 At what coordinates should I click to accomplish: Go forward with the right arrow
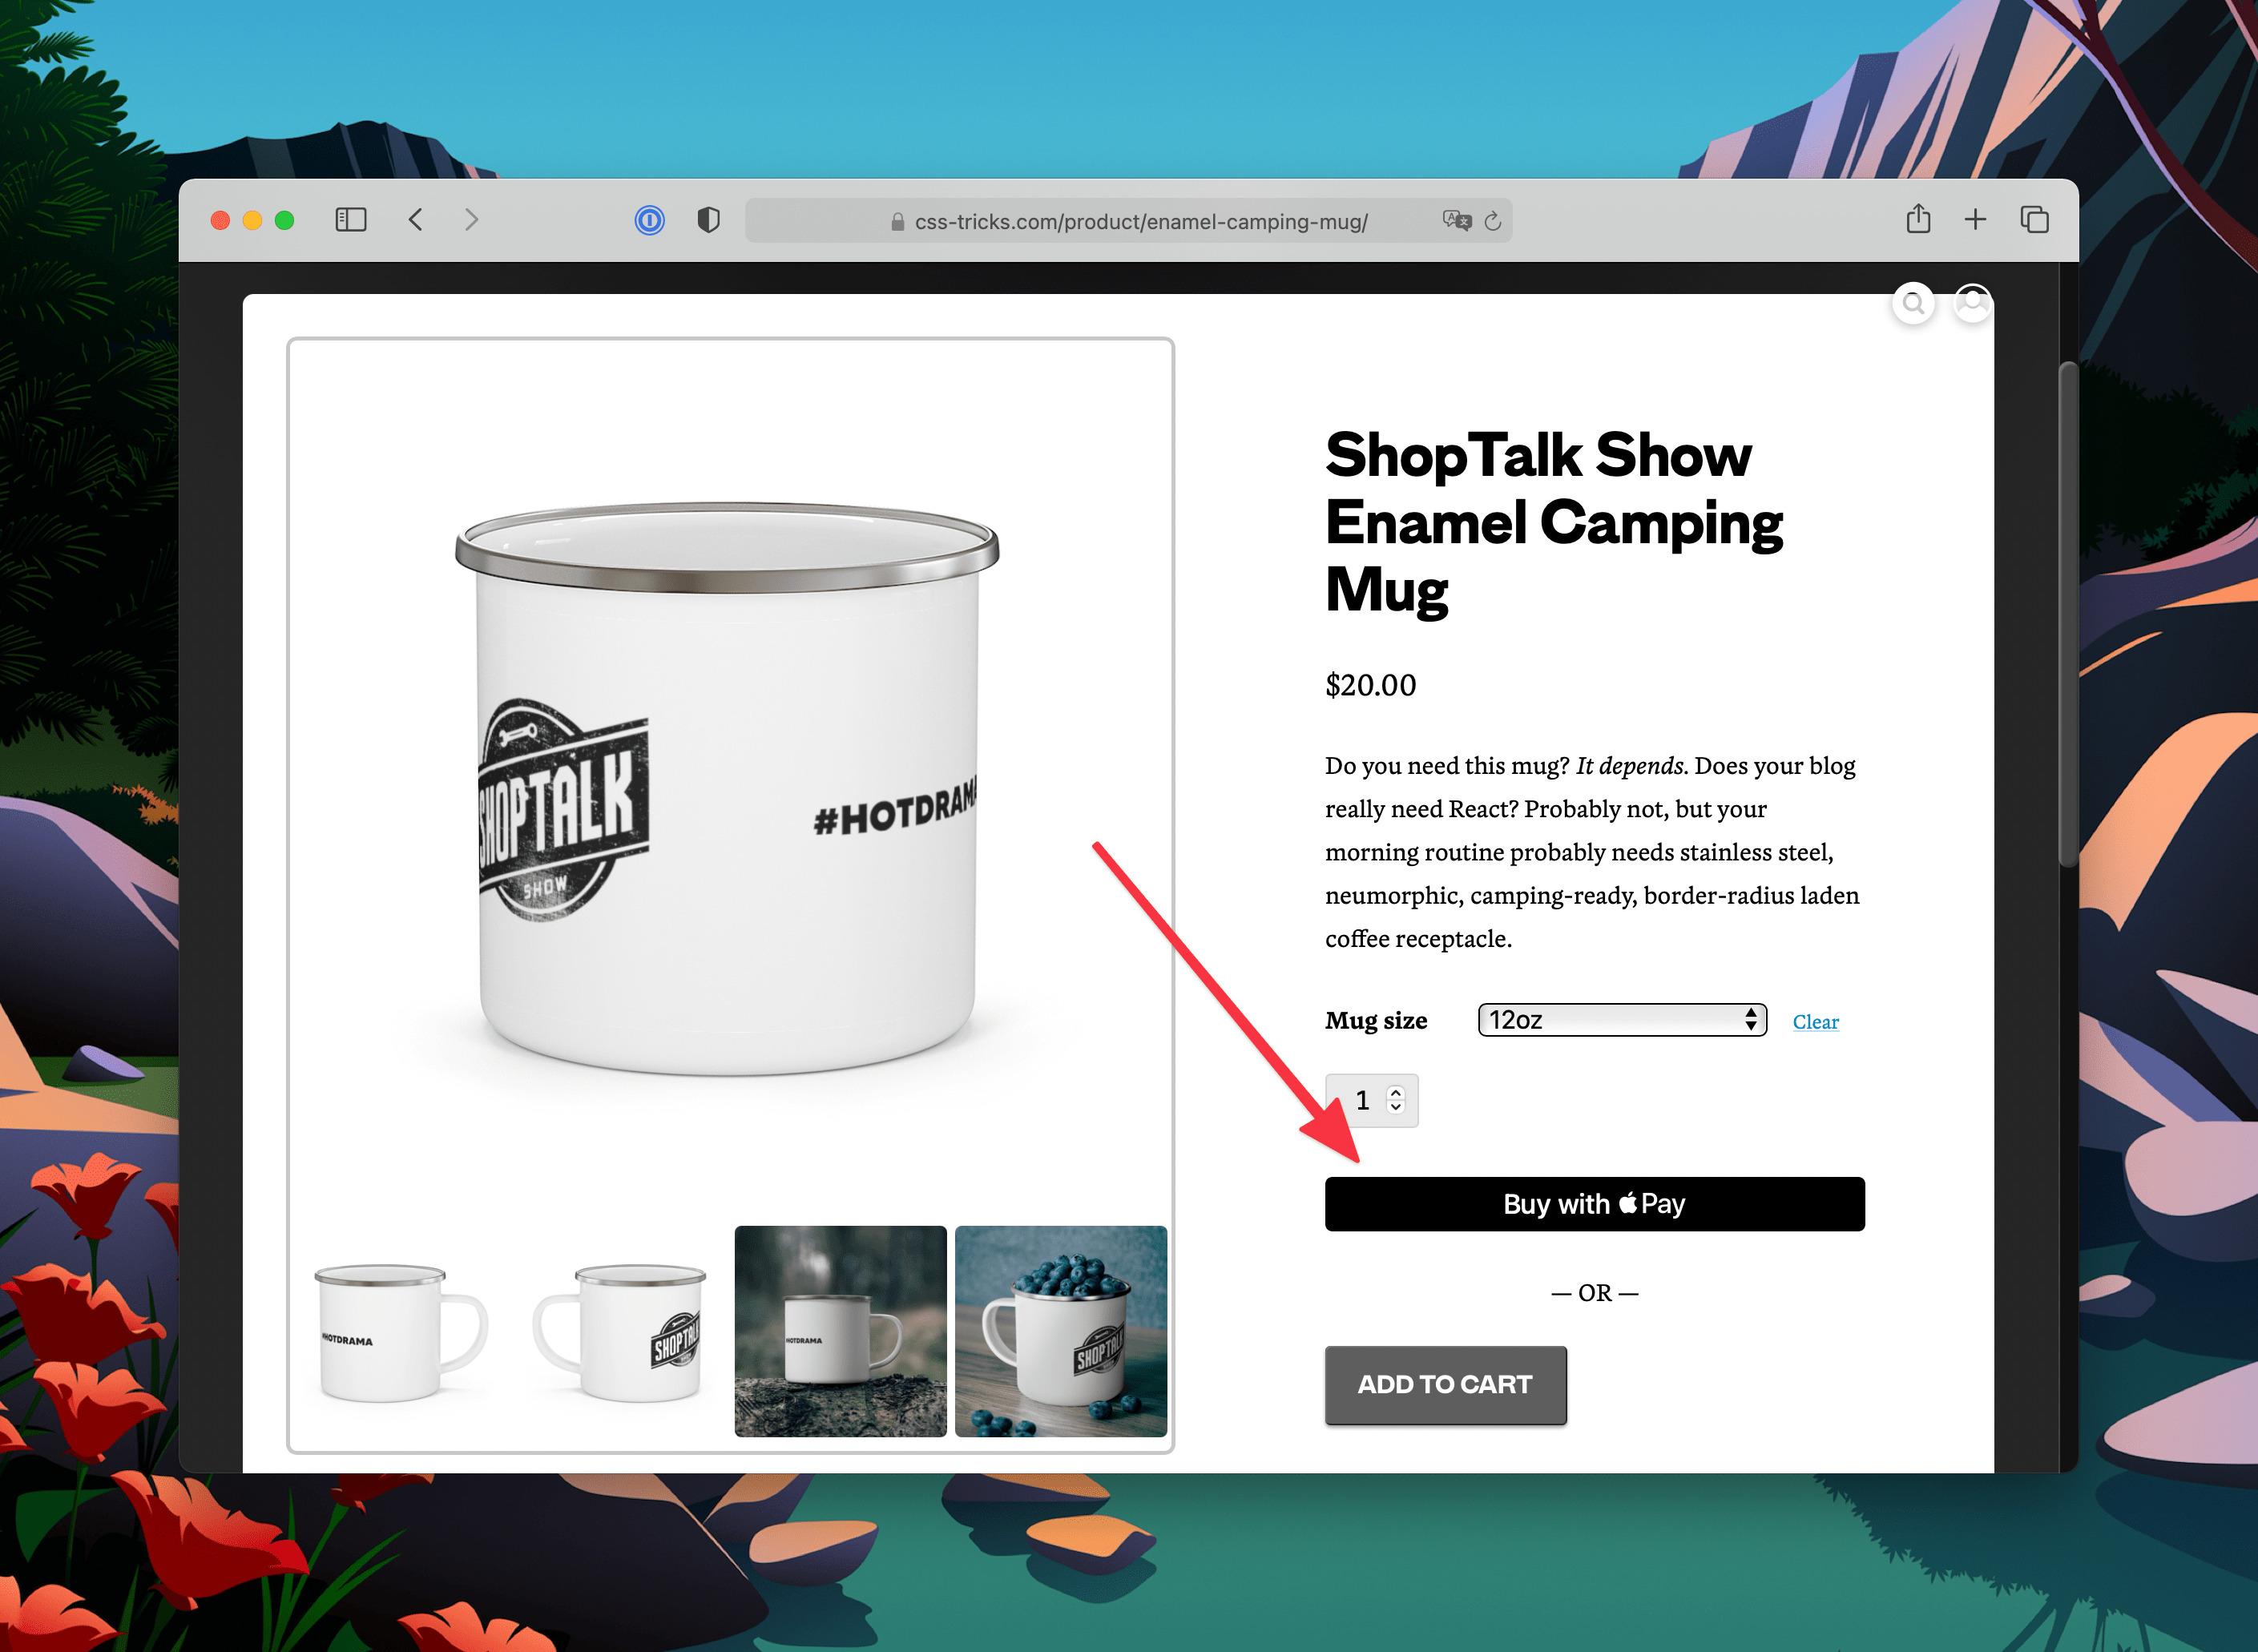(x=471, y=220)
